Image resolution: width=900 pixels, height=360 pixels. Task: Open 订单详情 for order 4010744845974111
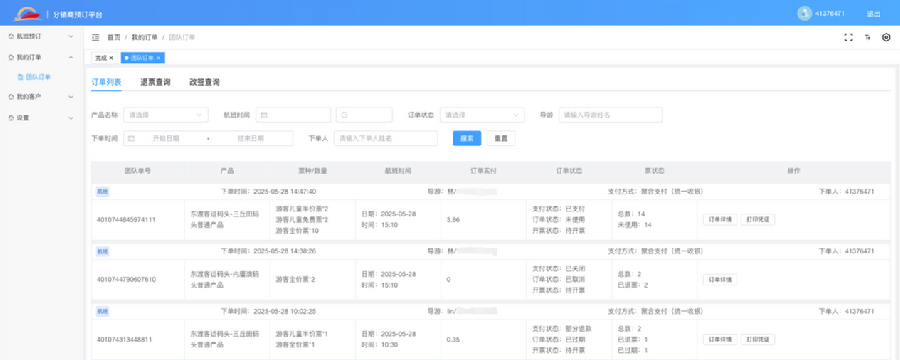[720, 219]
